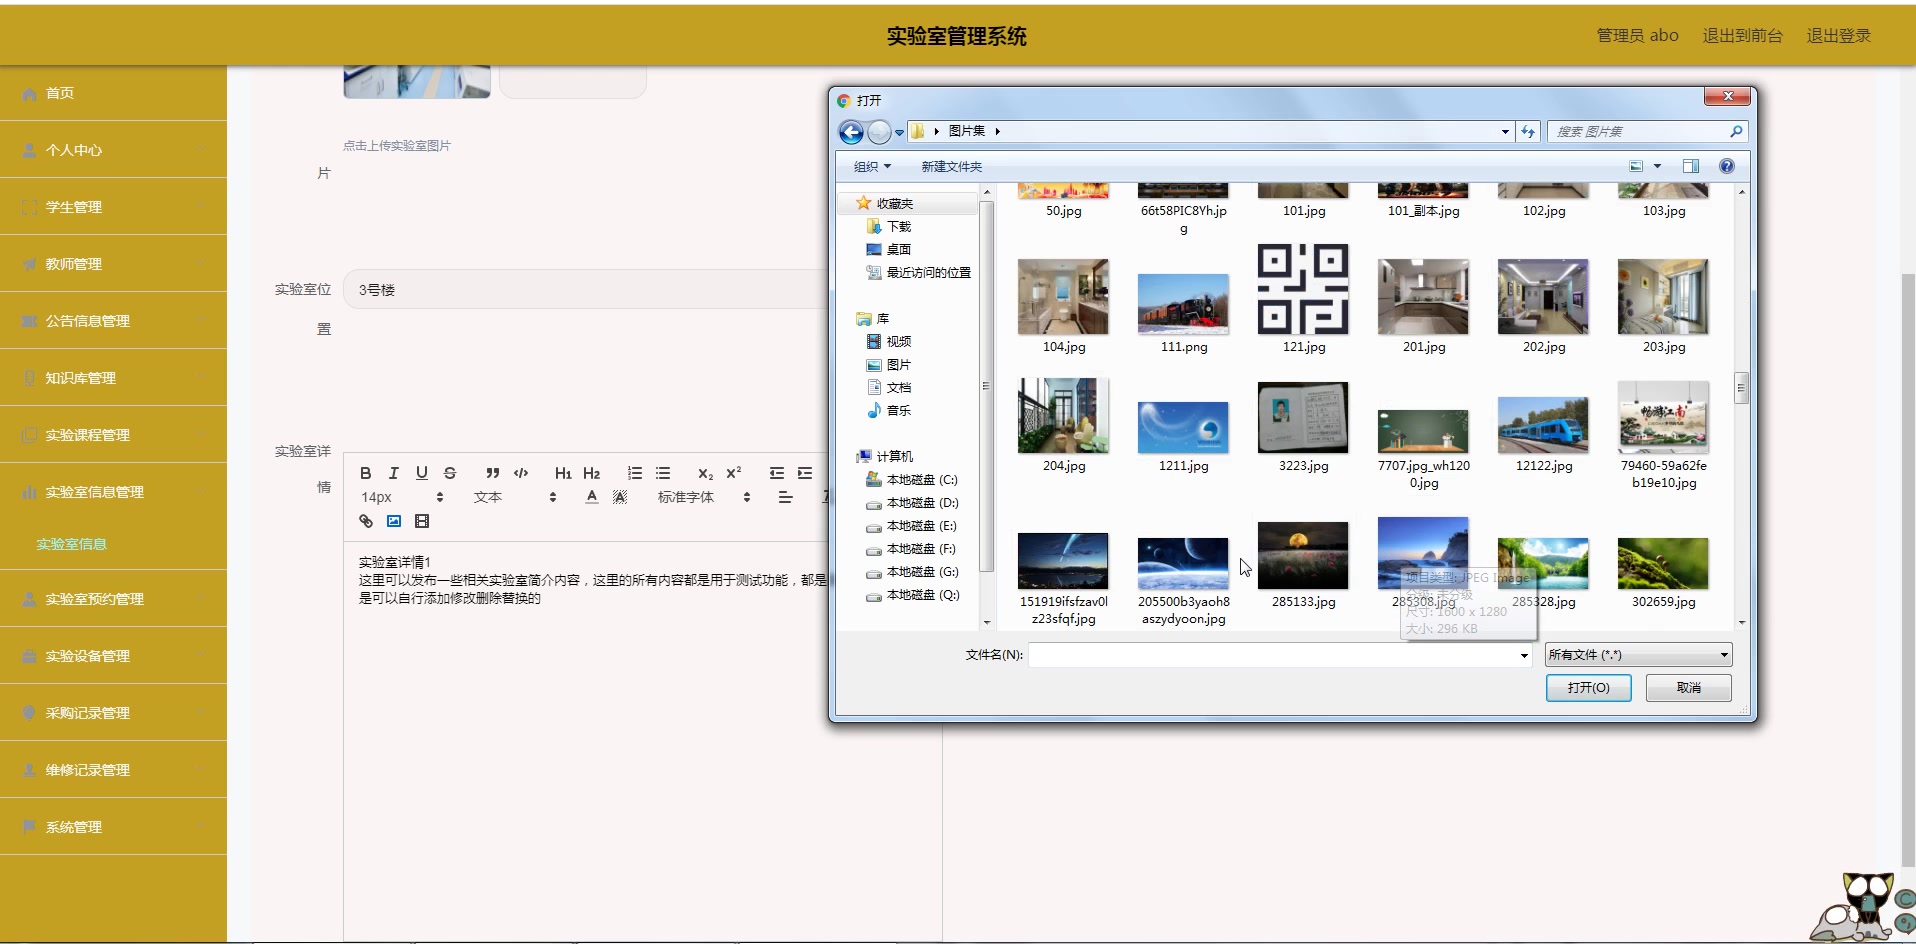Open the 文本 paragraph style dropdown
The height and width of the screenshot is (944, 1916).
pos(514,497)
